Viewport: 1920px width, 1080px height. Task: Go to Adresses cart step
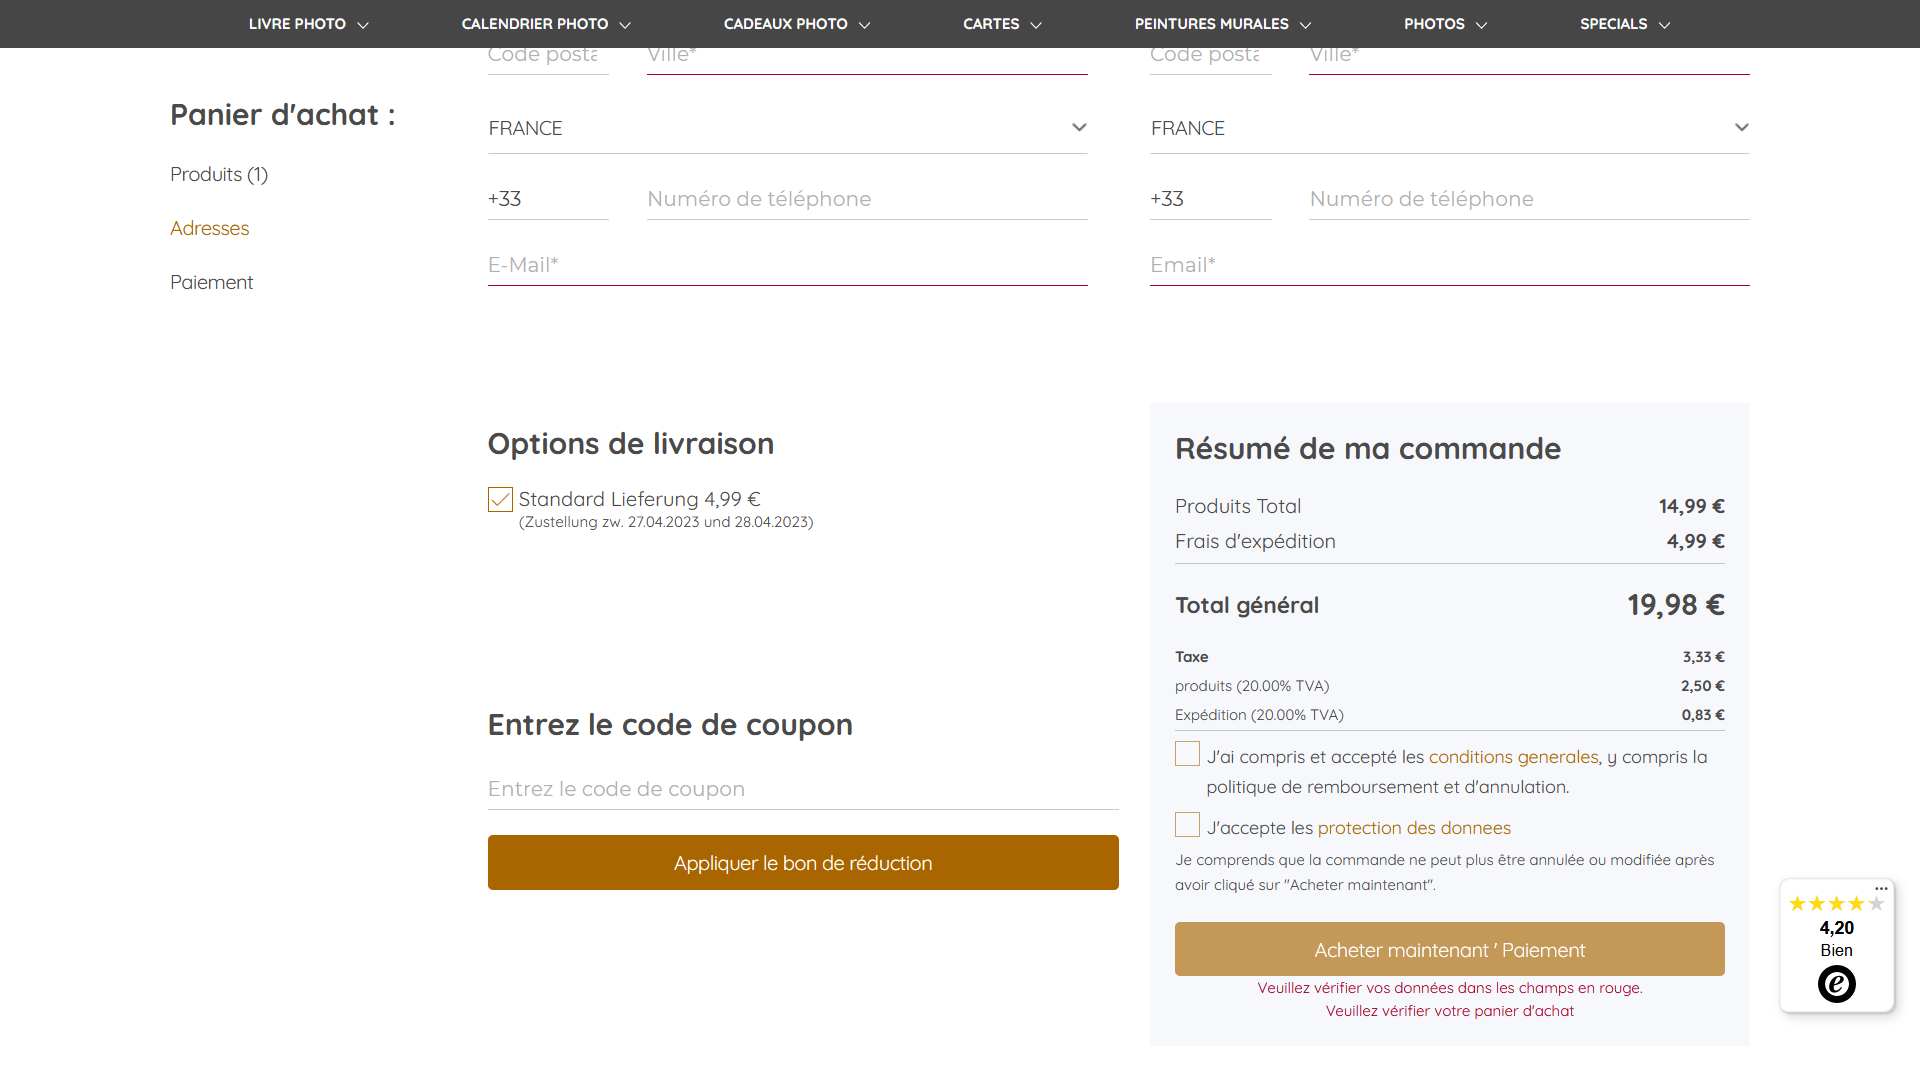209,228
